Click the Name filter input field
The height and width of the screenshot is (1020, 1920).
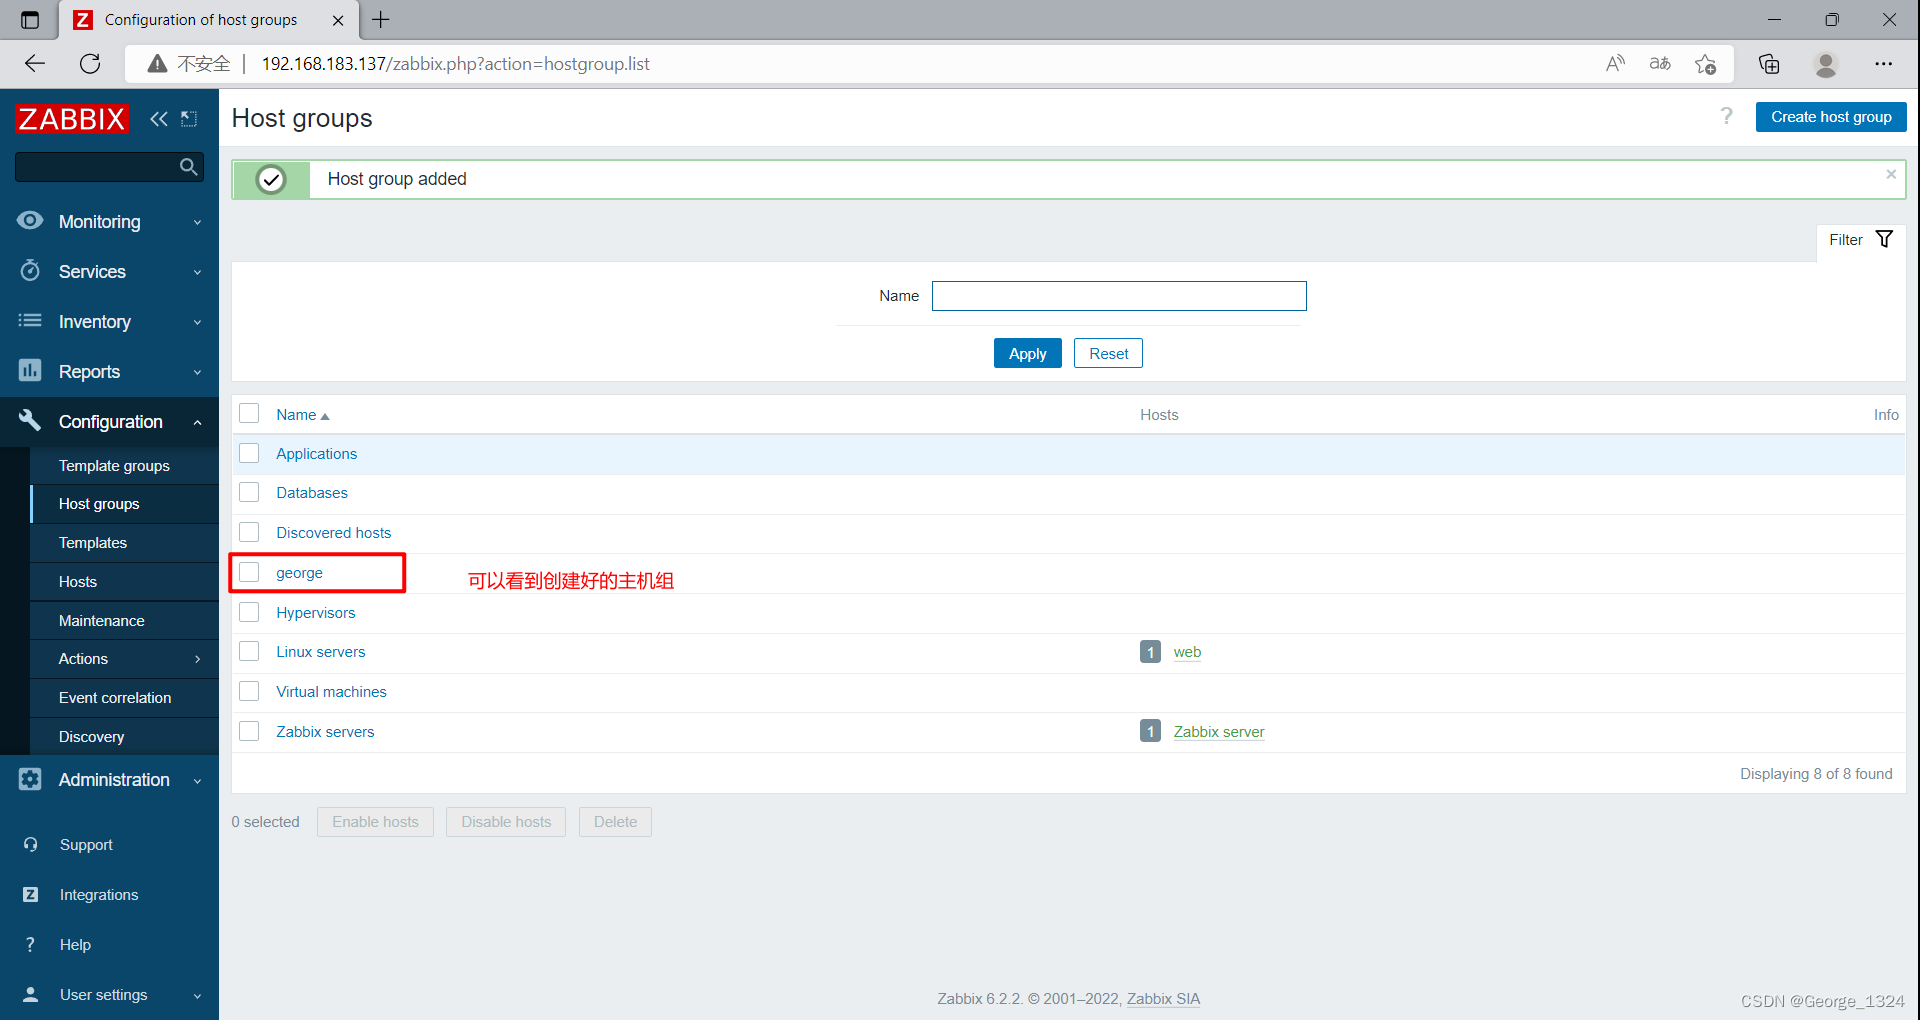1119,296
